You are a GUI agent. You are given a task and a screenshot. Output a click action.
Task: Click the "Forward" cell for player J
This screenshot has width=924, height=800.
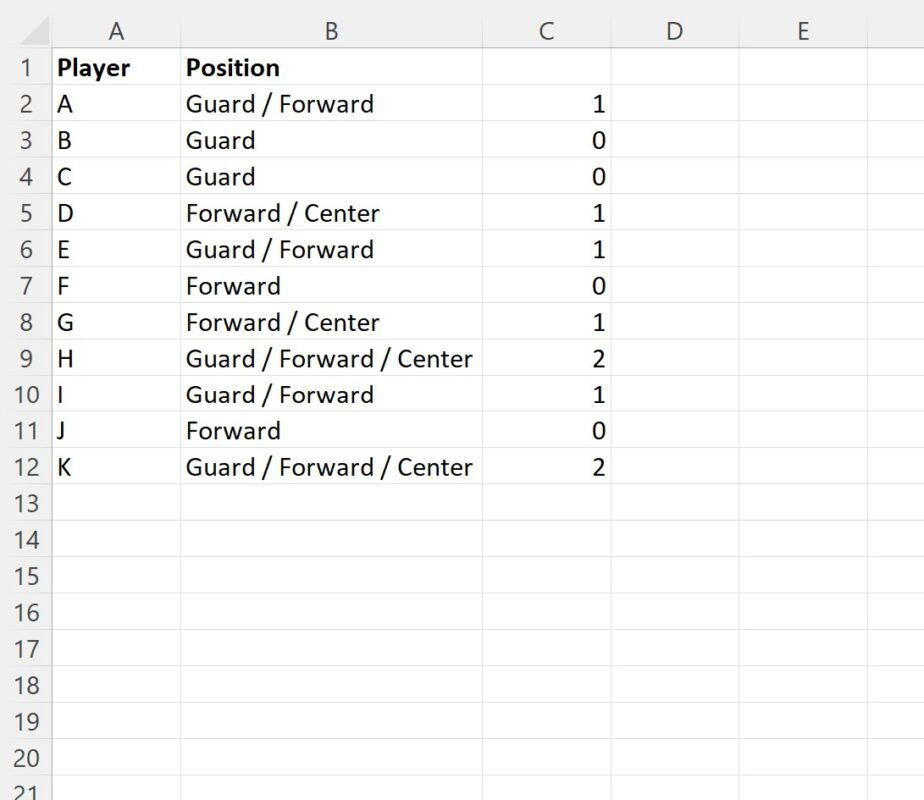point(331,431)
